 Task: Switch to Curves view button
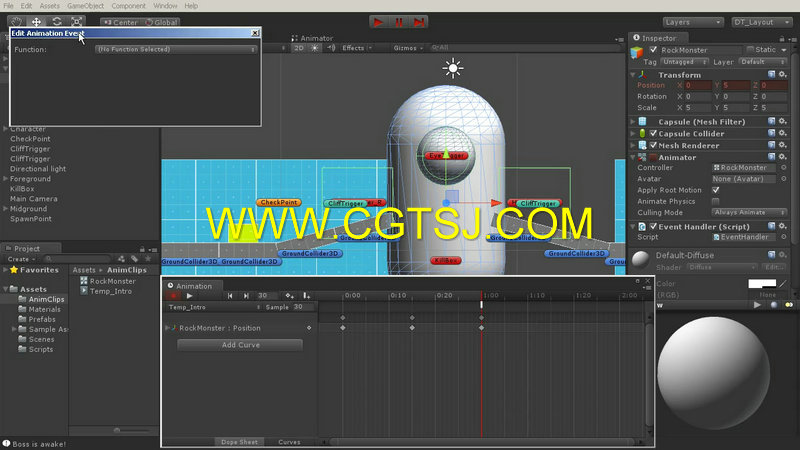coord(289,442)
